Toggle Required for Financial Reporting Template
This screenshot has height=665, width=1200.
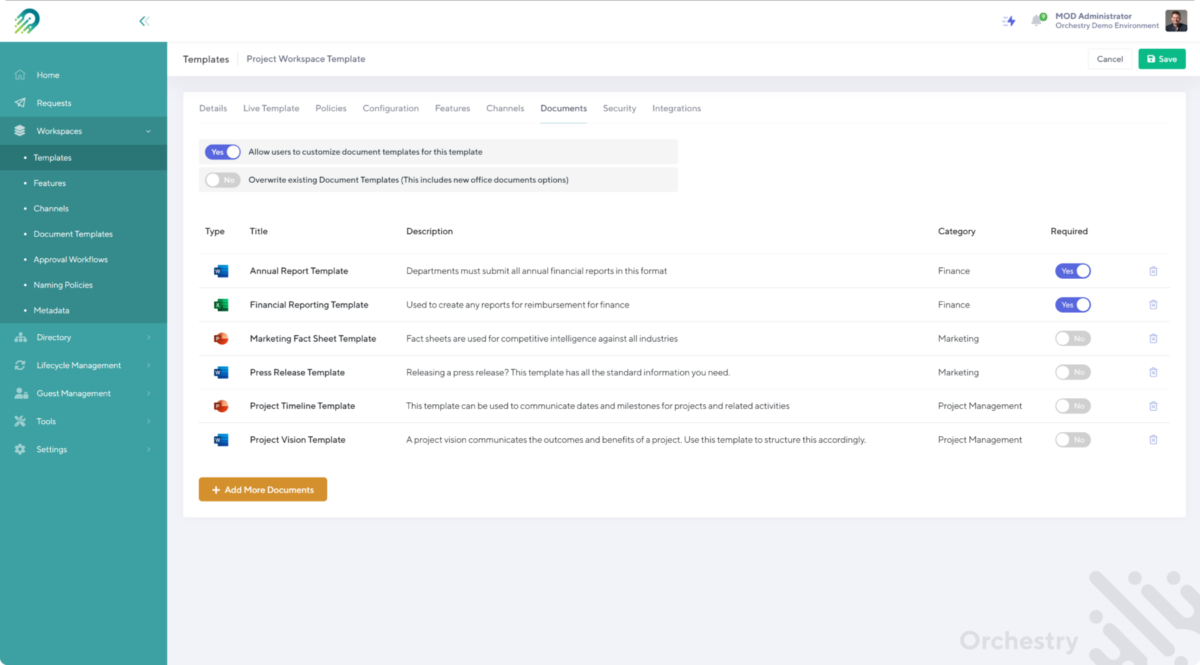coord(1073,305)
